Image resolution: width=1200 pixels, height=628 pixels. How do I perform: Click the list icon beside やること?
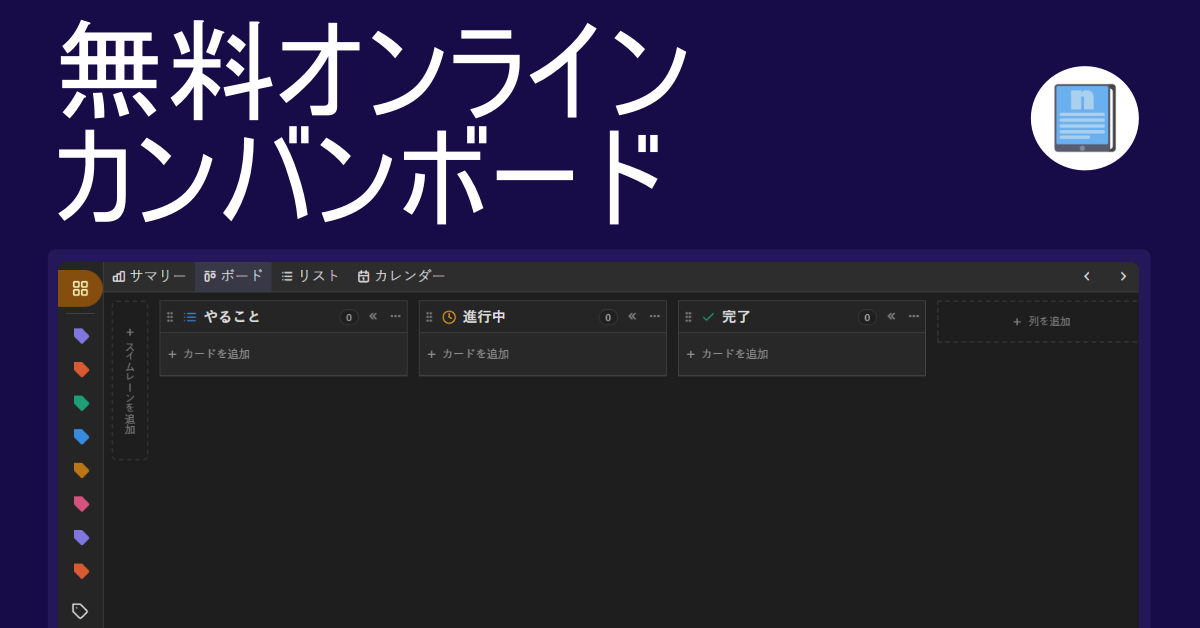[190, 317]
